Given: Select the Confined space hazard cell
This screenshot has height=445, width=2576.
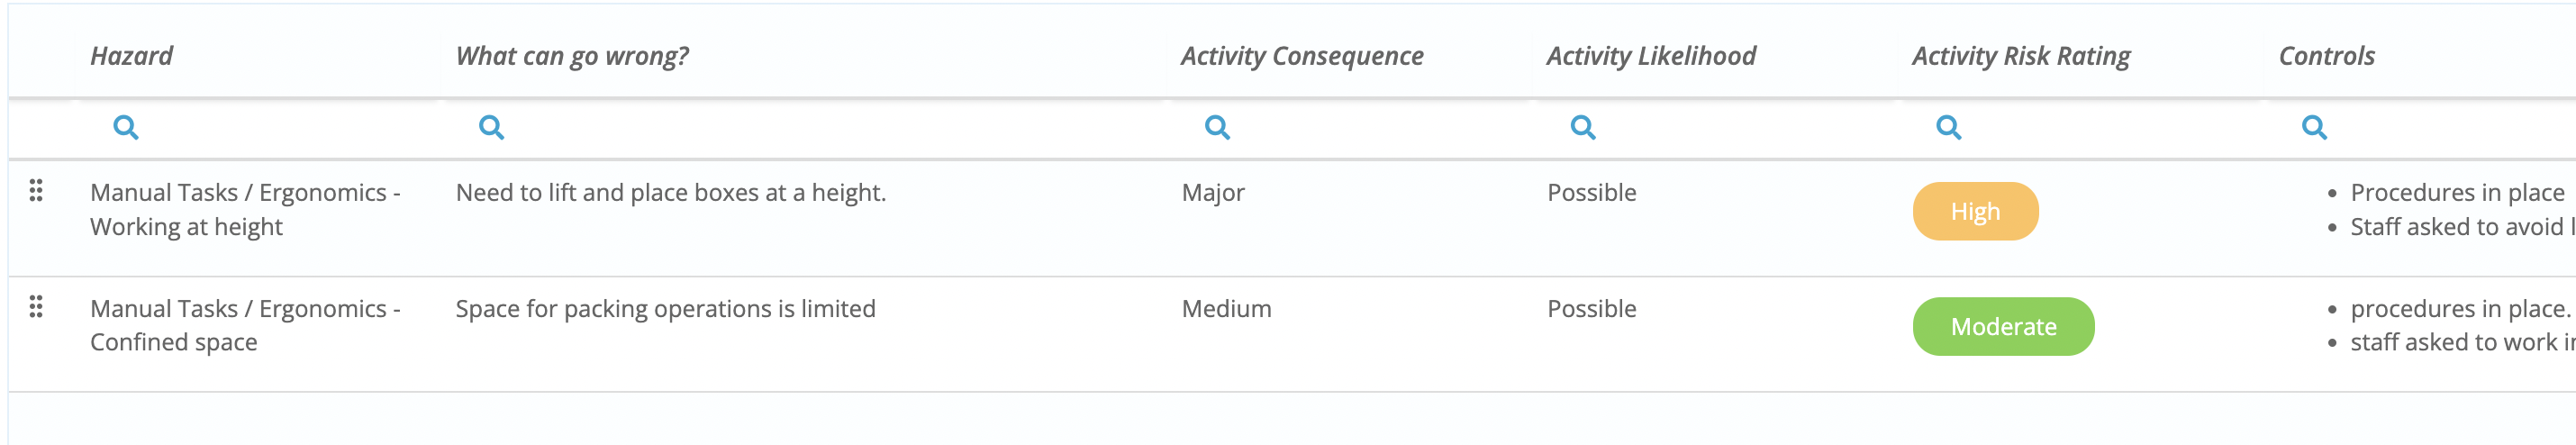Looking at the screenshot, I should coord(245,325).
